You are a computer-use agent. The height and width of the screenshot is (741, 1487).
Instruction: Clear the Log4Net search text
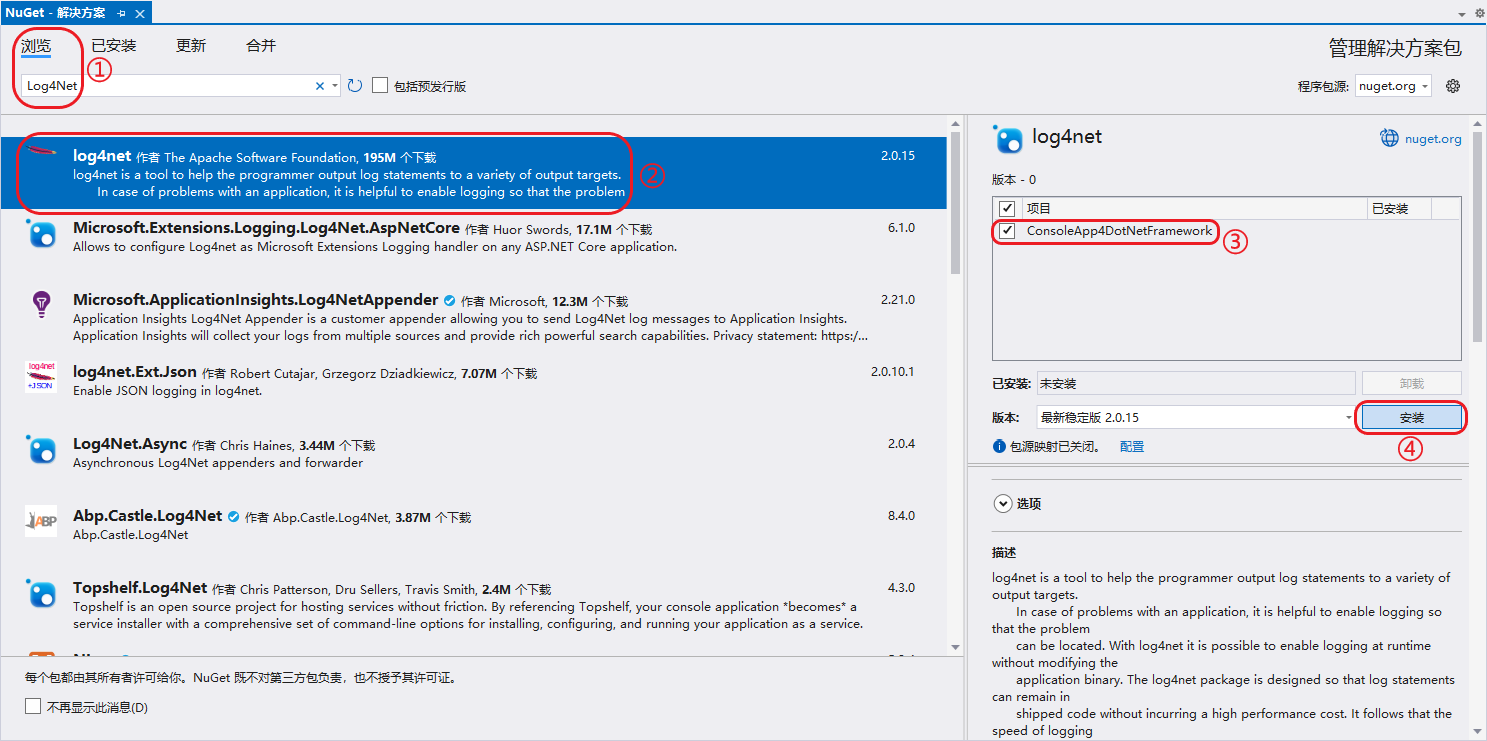[320, 86]
